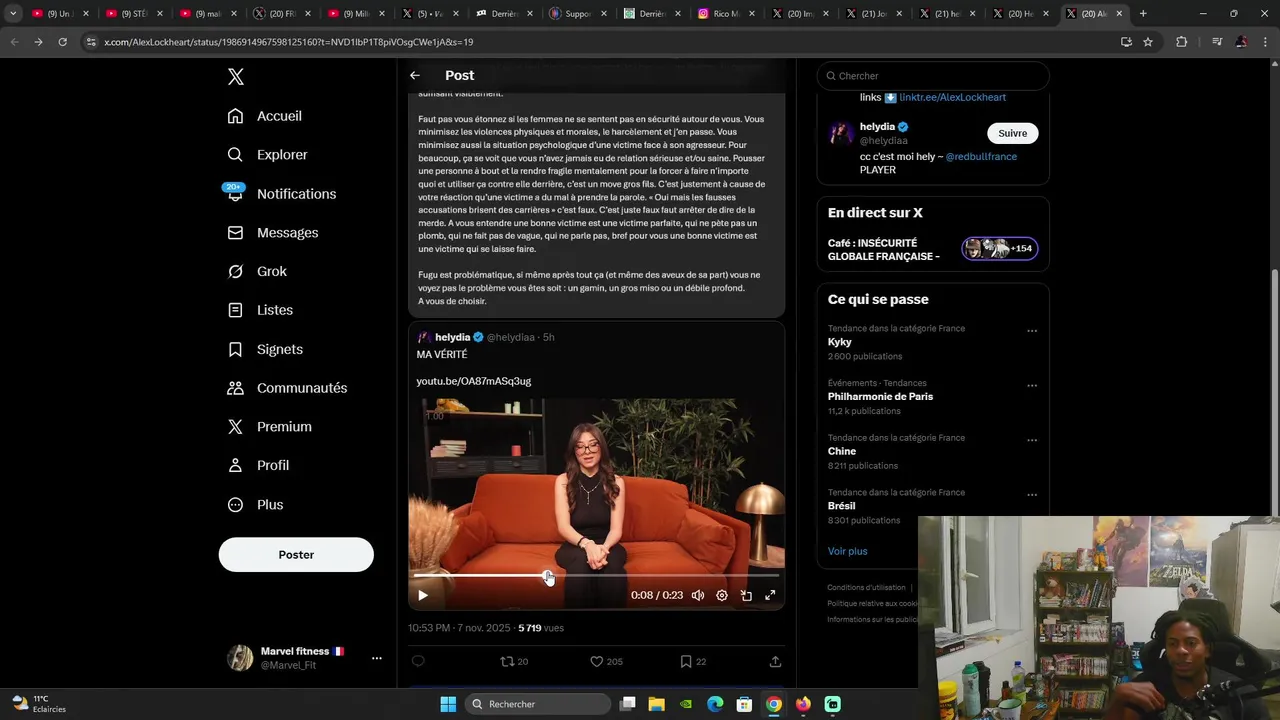Image resolution: width=1280 pixels, height=720 pixels.
Task: Open the tab search dropdown arrow
Action: coord(13,14)
